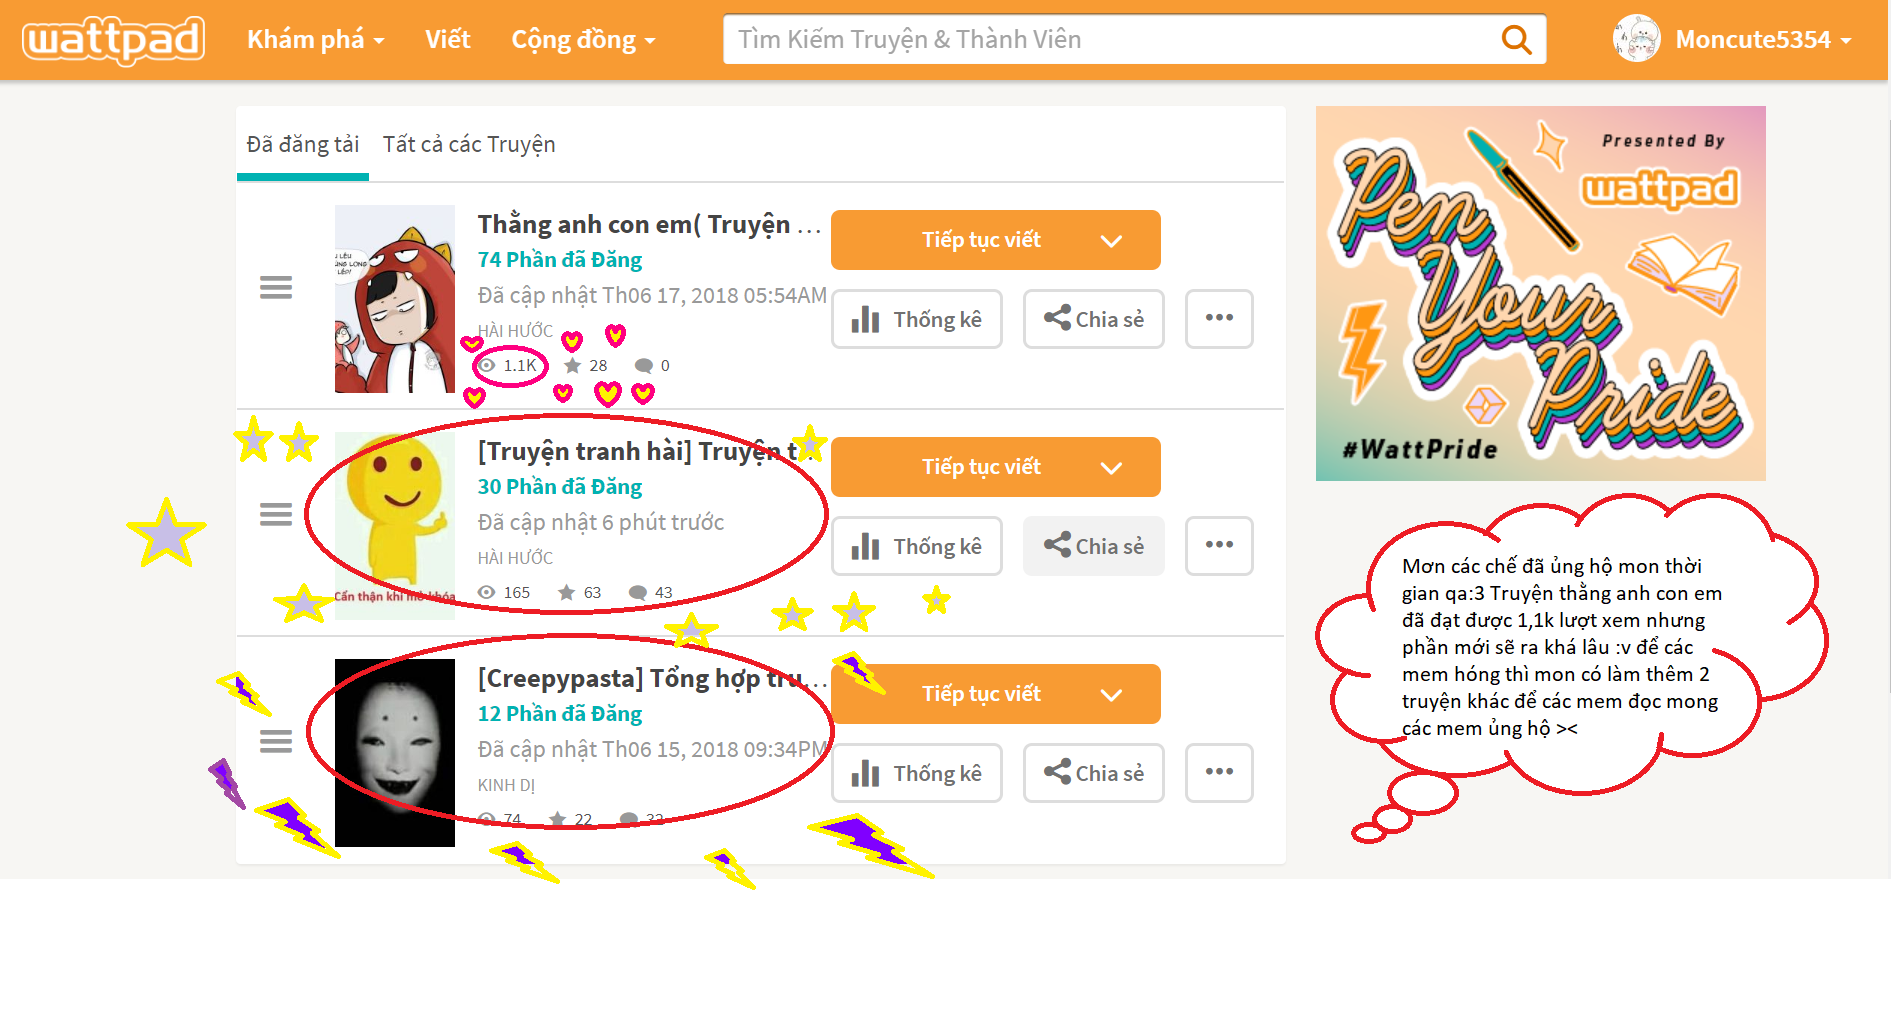
Task: Click the Wattpad logo
Action: coord(113,40)
